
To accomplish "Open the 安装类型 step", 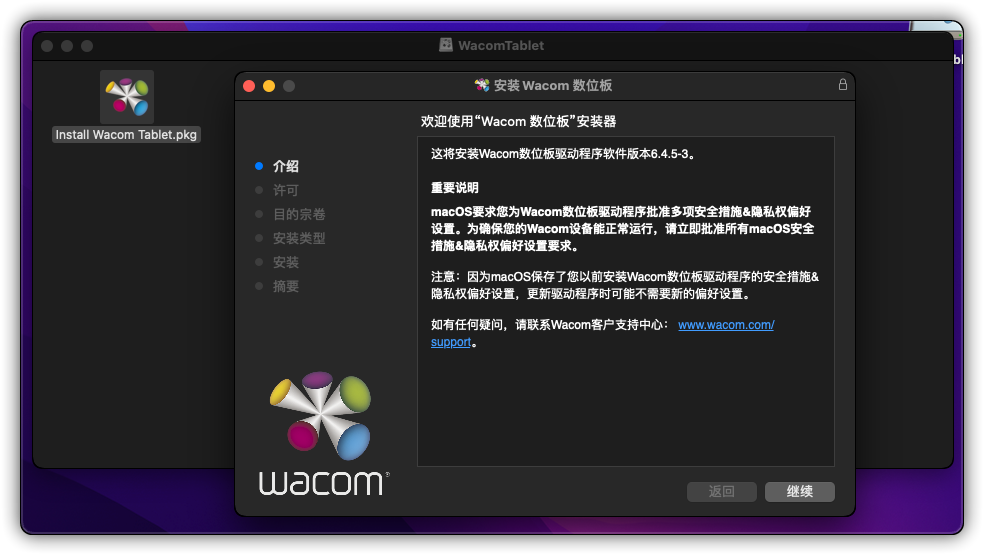I will click(x=299, y=238).
